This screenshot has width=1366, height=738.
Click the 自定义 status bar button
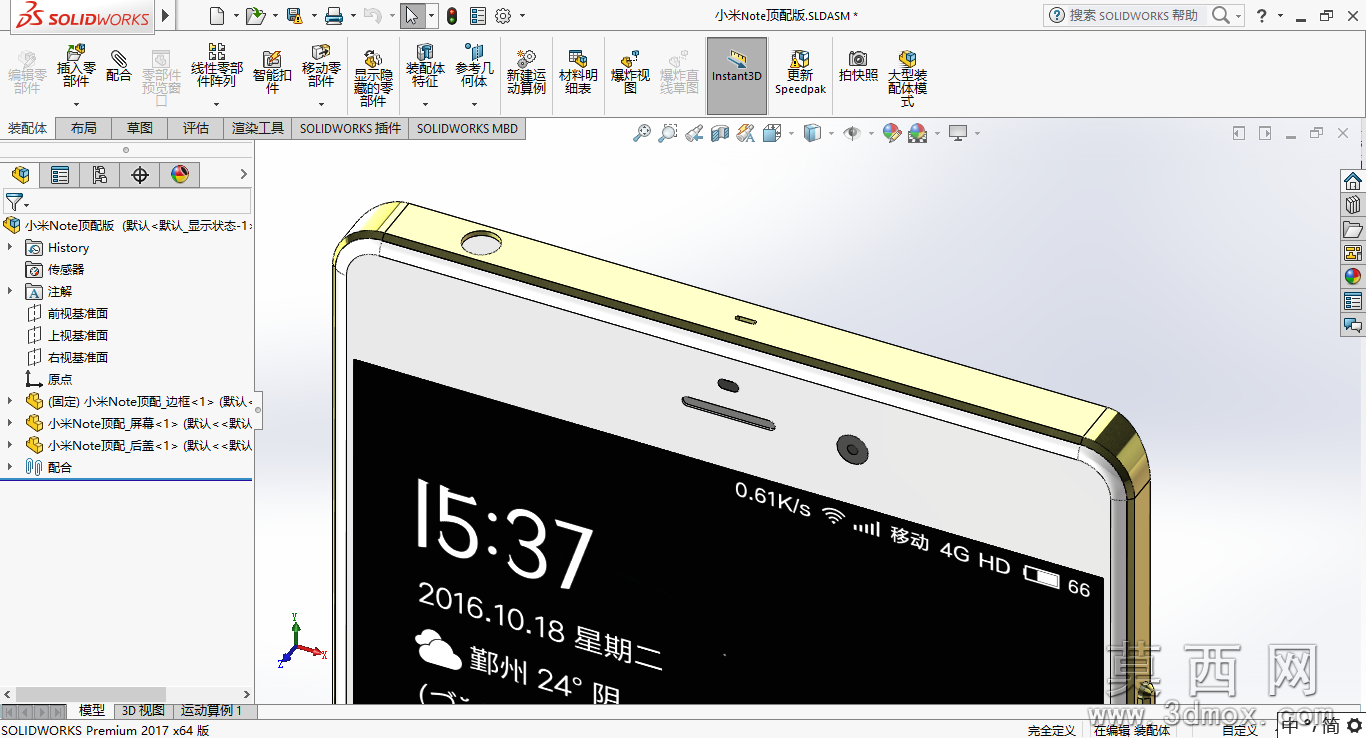coord(1240,730)
